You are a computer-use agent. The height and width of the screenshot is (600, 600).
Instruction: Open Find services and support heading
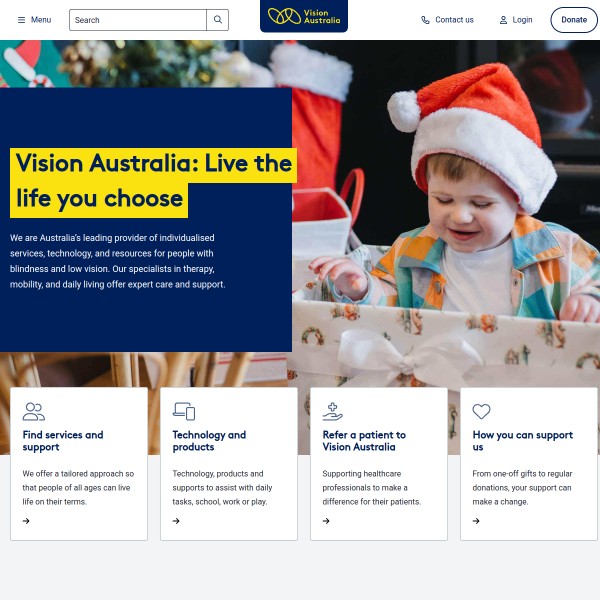pos(63,441)
